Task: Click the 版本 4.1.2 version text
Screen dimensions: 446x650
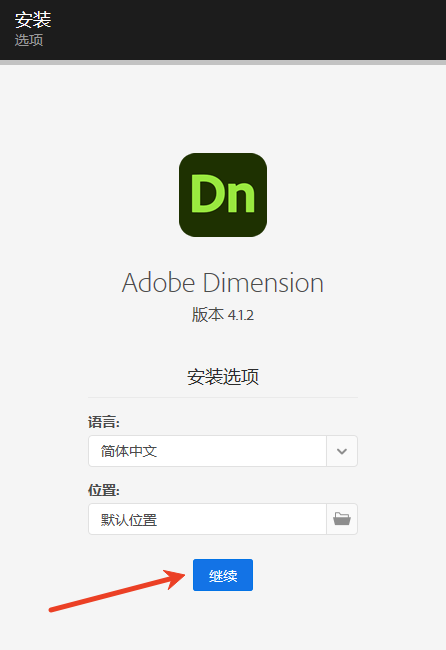Action: [x=223, y=315]
